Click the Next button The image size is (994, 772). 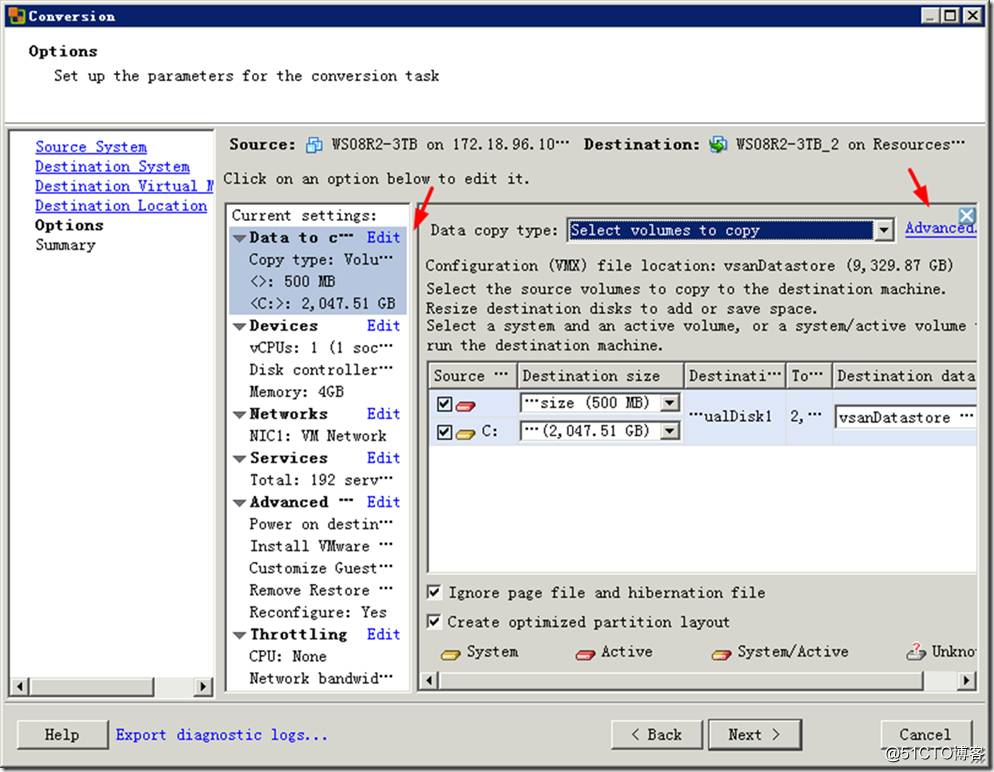(x=754, y=734)
